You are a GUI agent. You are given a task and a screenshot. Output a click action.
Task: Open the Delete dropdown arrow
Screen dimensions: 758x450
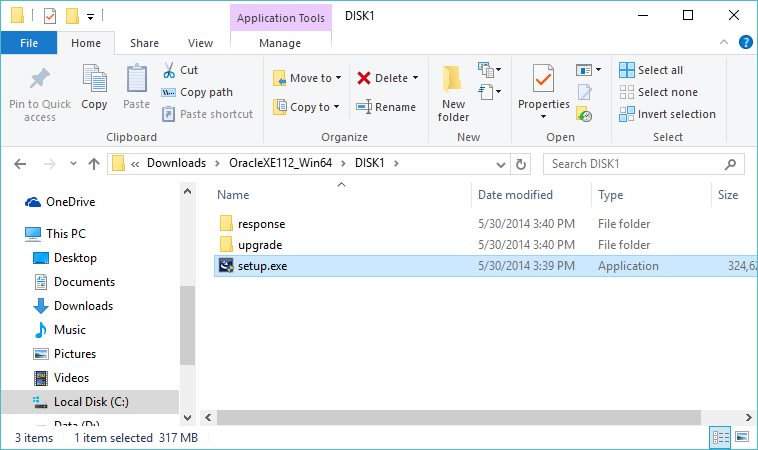415,78
